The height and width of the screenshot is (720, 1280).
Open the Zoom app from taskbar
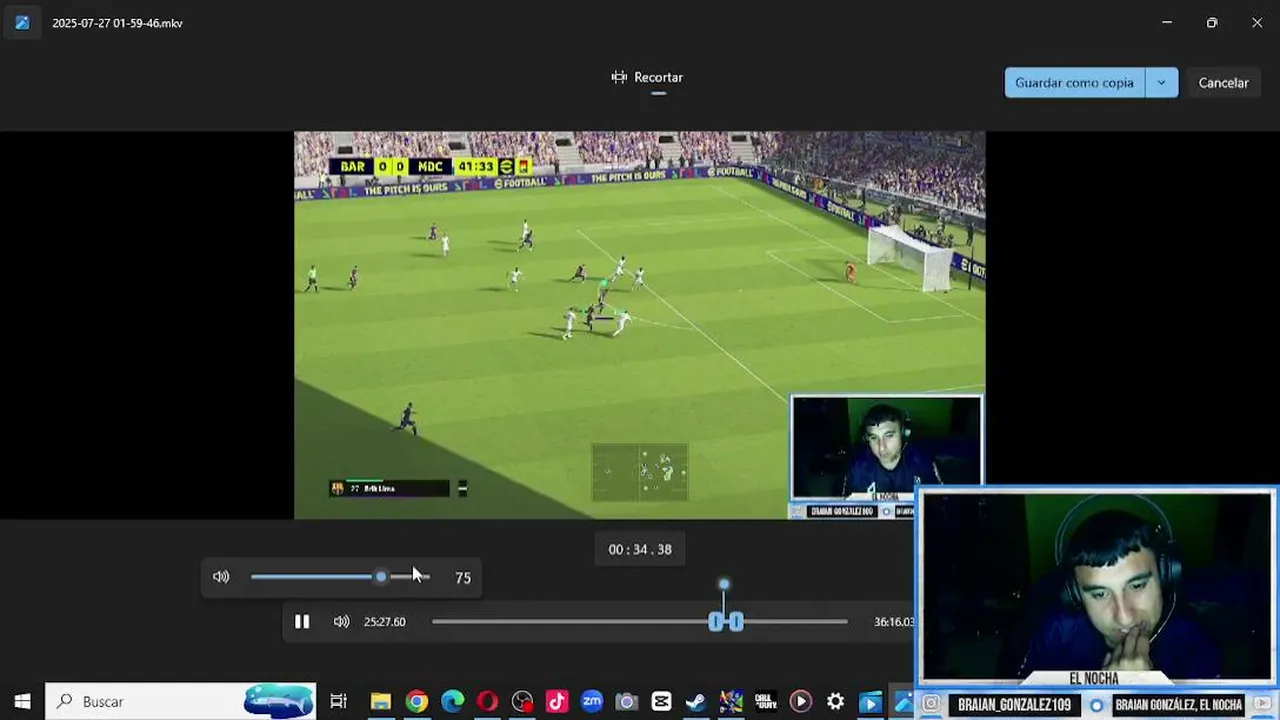(x=592, y=702)
